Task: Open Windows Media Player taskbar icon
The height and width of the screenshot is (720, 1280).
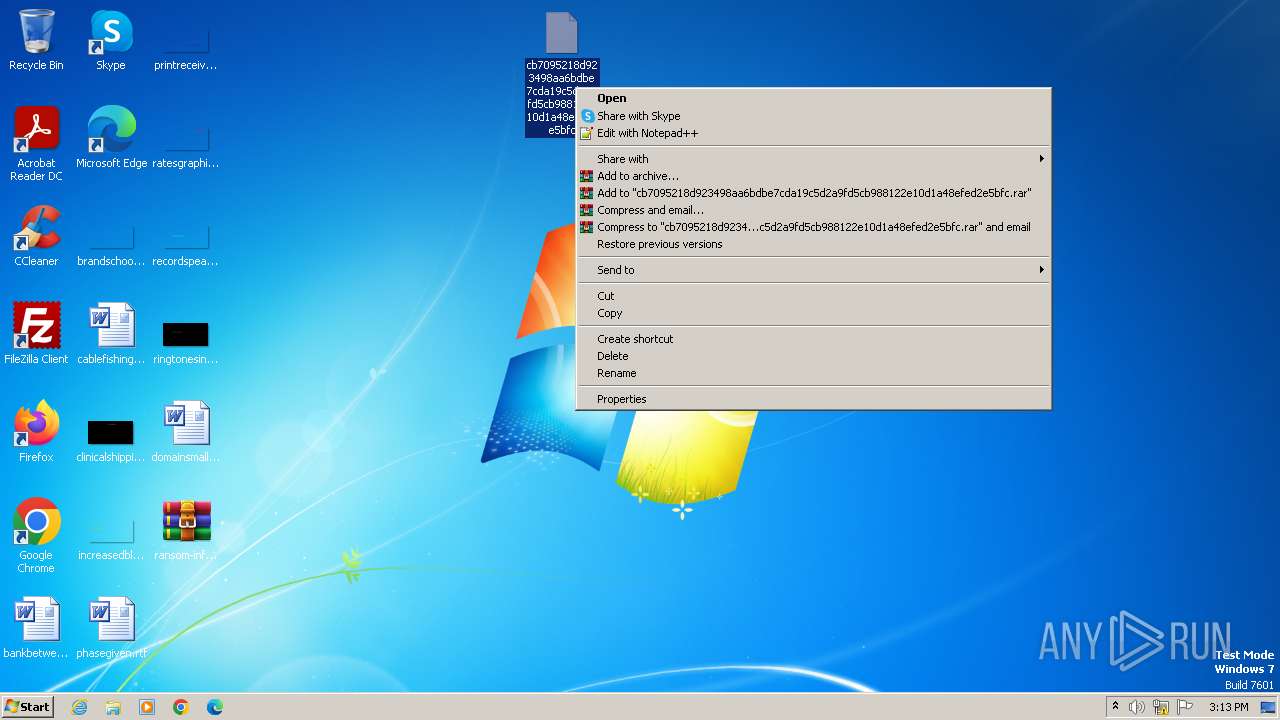Action: [147, 707]
